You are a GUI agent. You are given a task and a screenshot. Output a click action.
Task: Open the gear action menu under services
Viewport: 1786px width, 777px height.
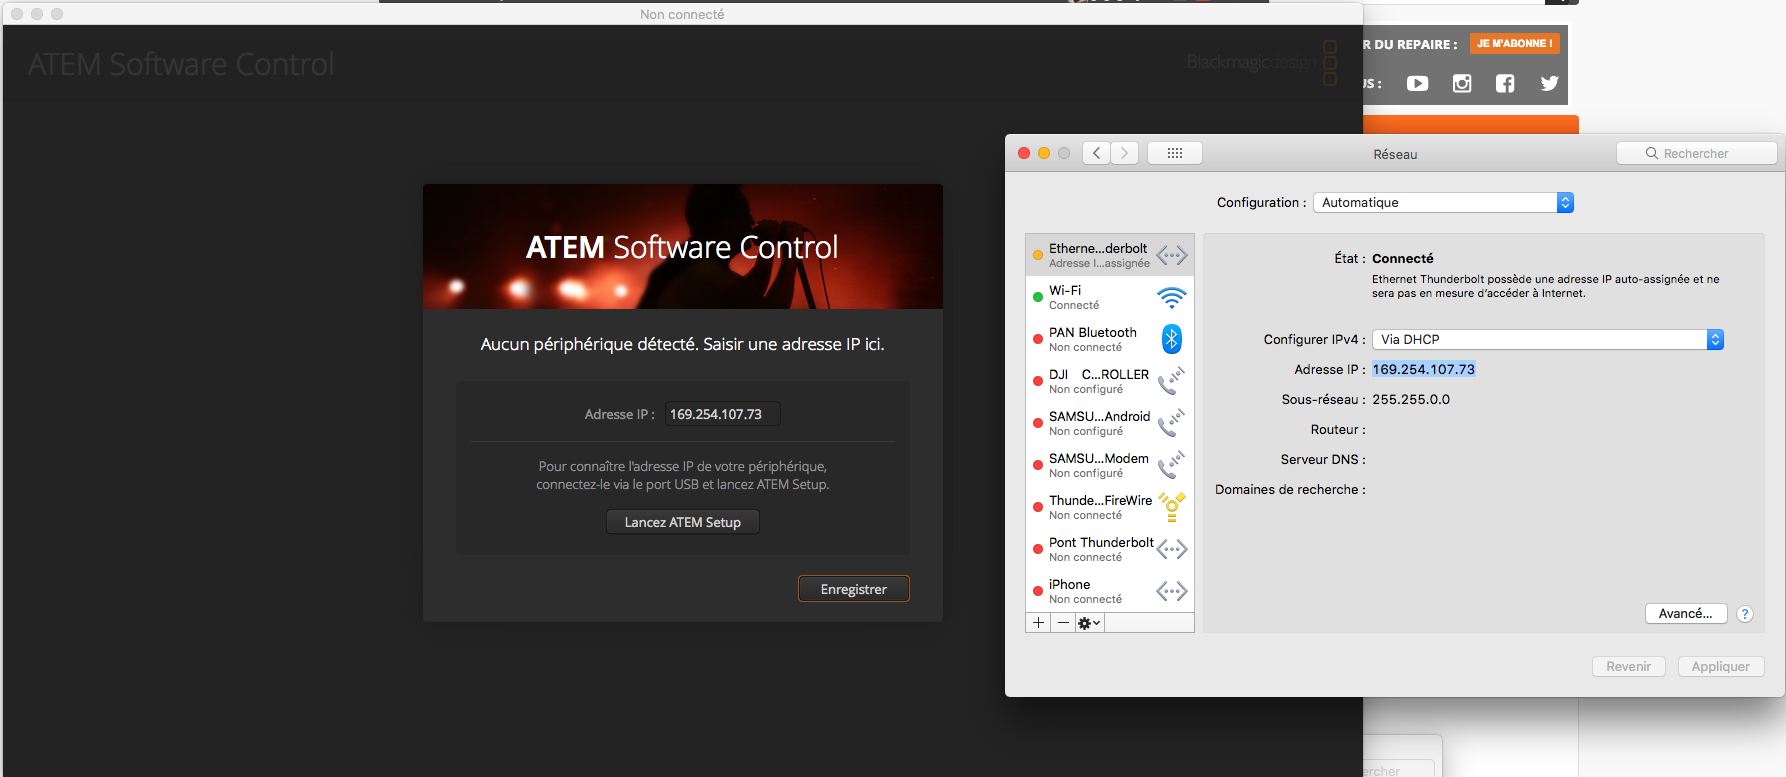[1089, 623]
